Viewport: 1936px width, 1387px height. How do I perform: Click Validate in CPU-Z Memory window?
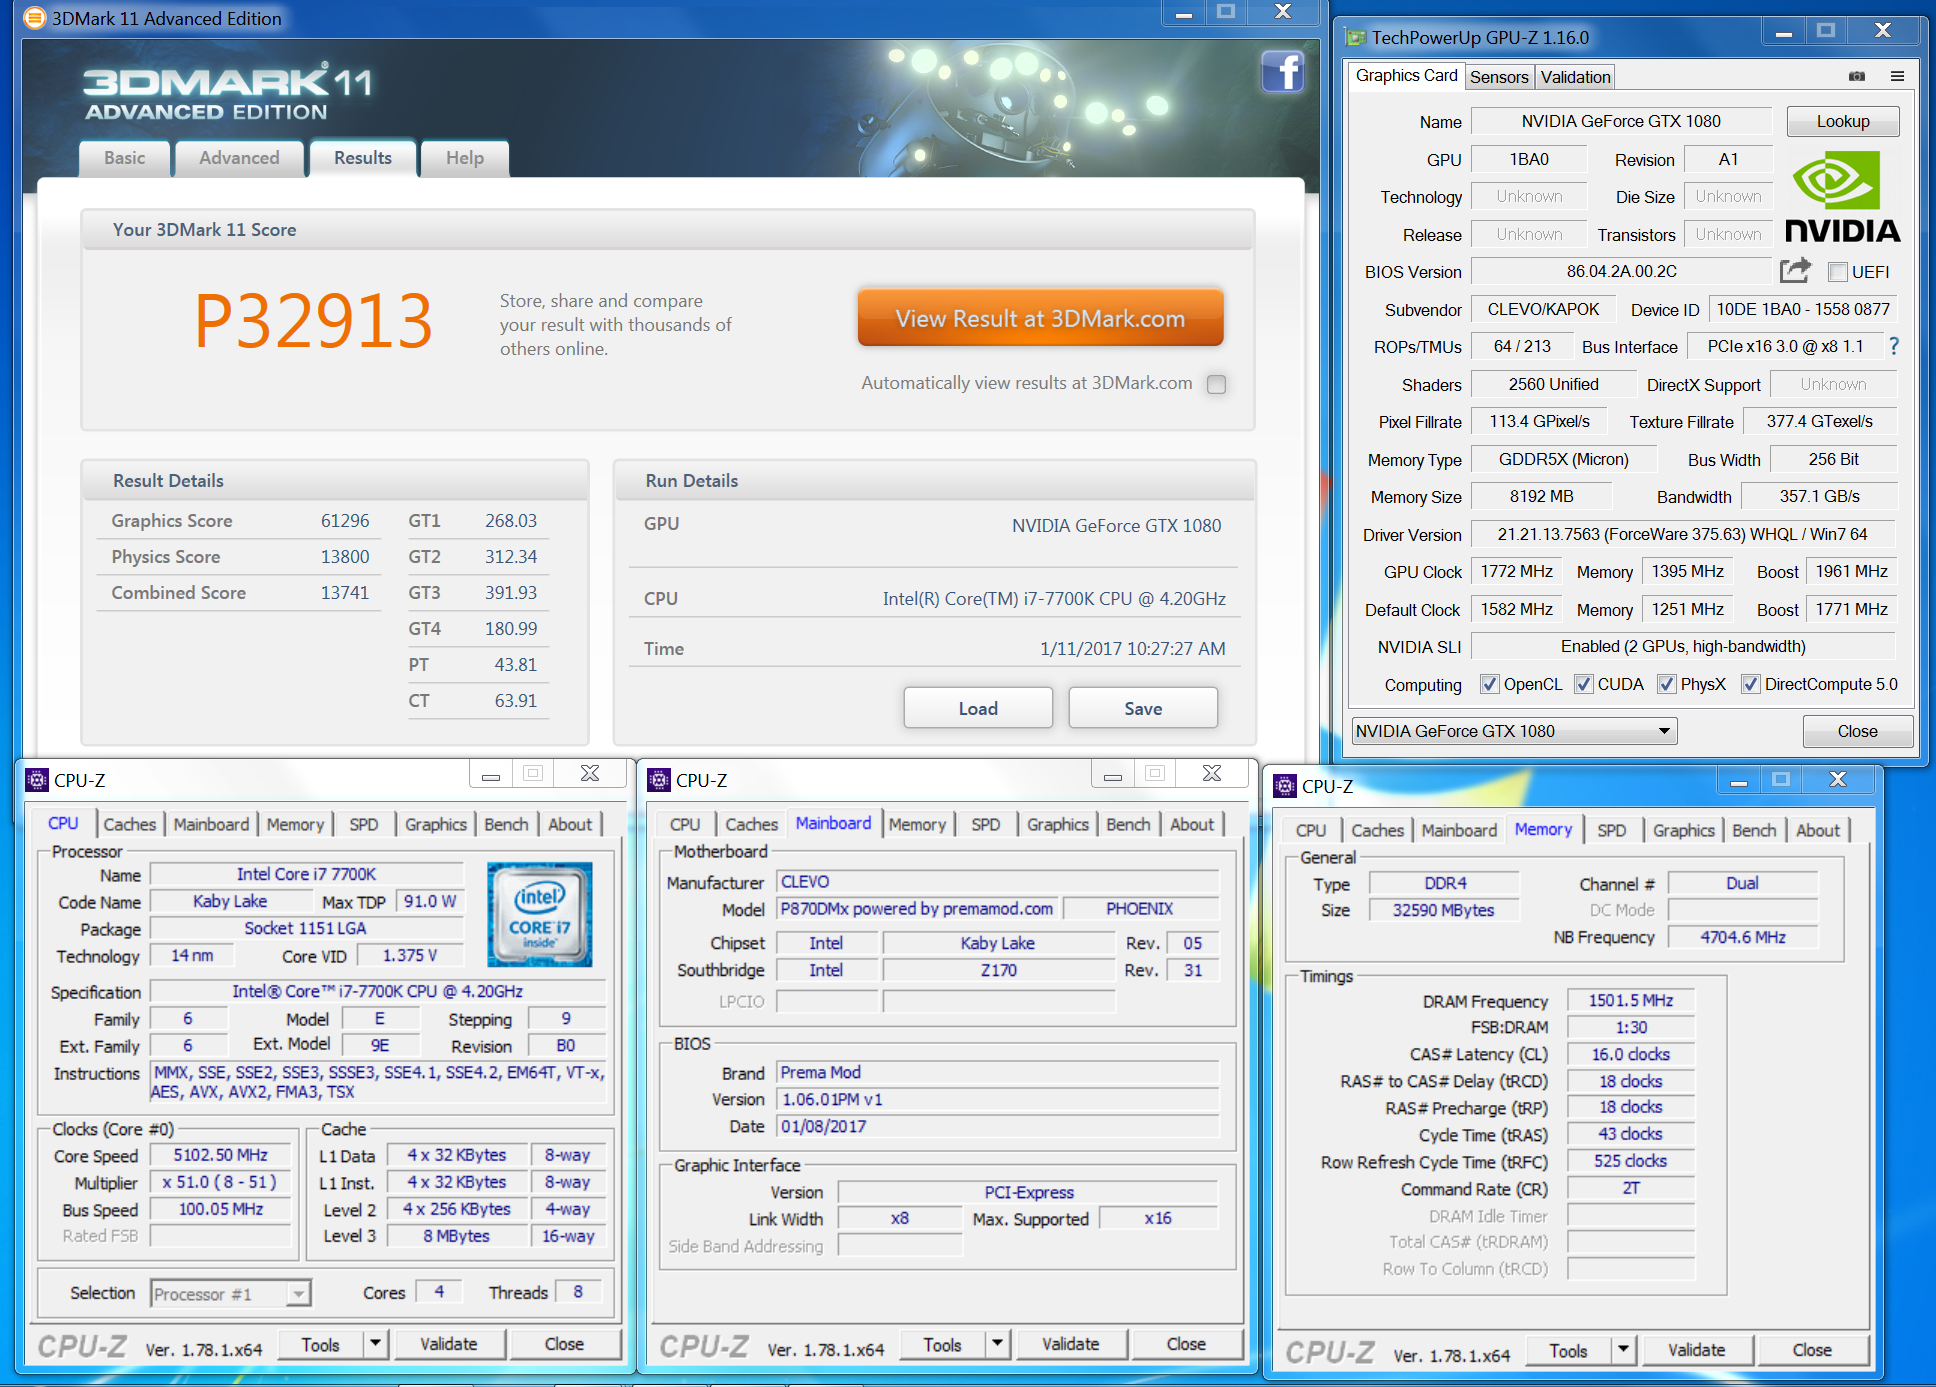point(1696,1350)
